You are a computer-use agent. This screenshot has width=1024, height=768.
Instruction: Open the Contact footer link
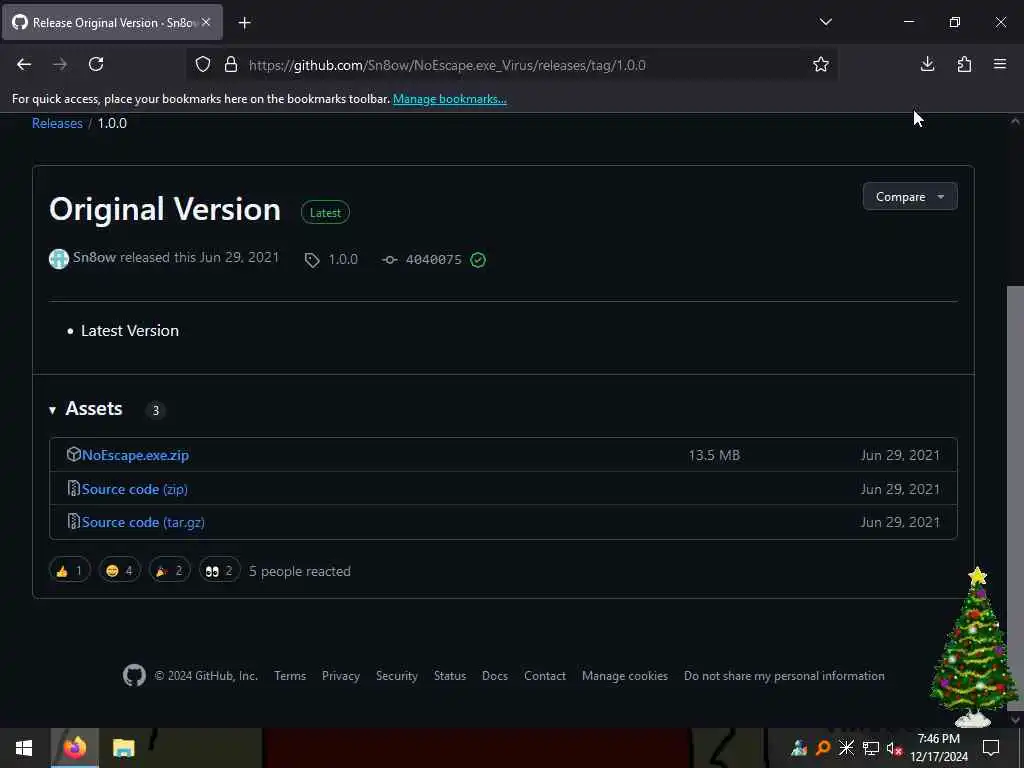click(x=545, y=676)
